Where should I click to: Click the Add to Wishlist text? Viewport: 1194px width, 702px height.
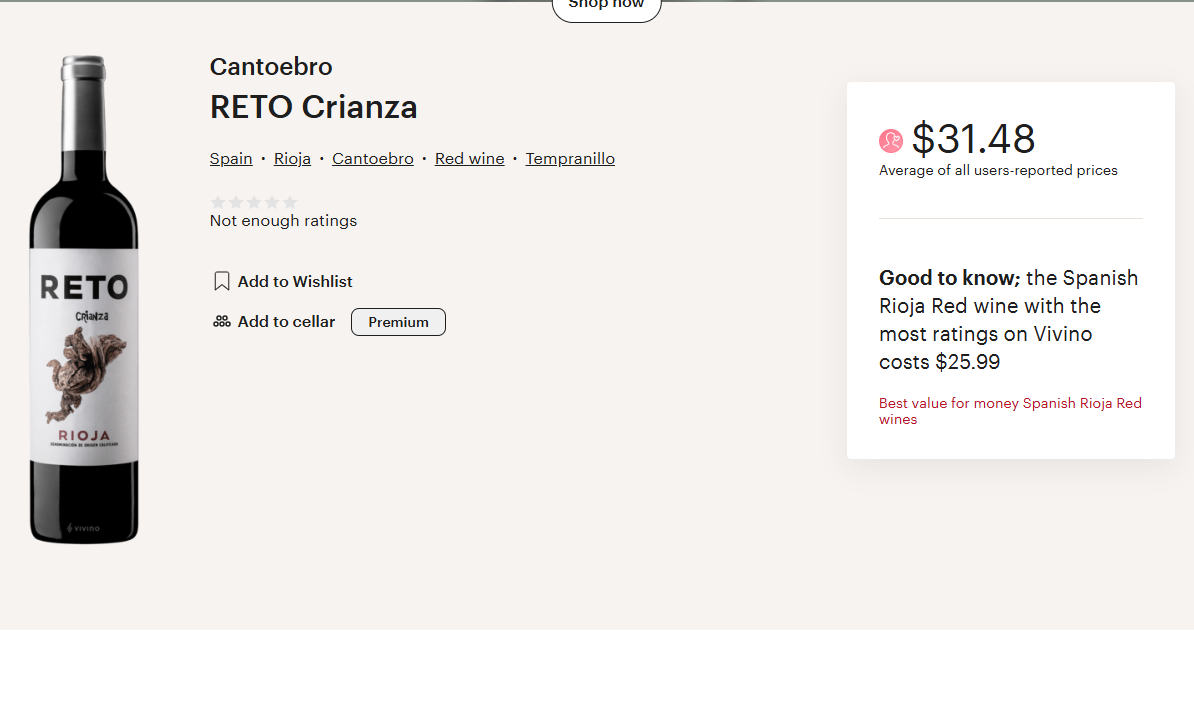click(295, 282)
